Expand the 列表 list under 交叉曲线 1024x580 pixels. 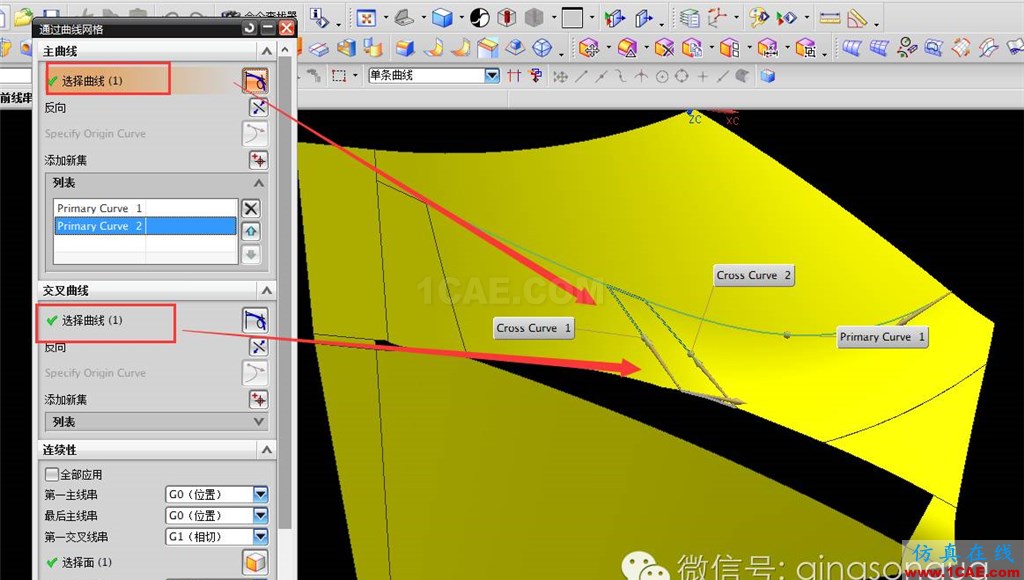tap(259, 422)
